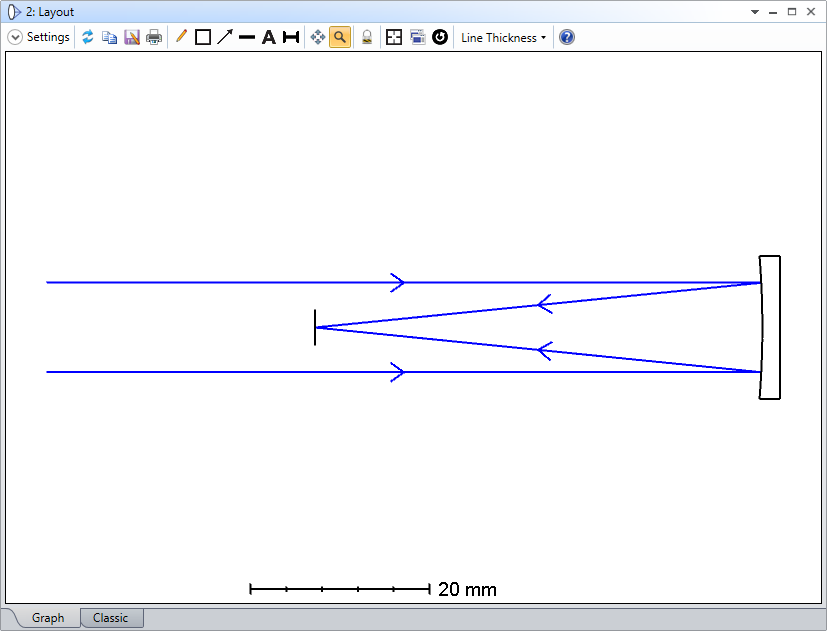The width and height of the screenshot is (827, 631).
Task: Open the Line Thickness dropdown
Action: (x=503, y=37)
